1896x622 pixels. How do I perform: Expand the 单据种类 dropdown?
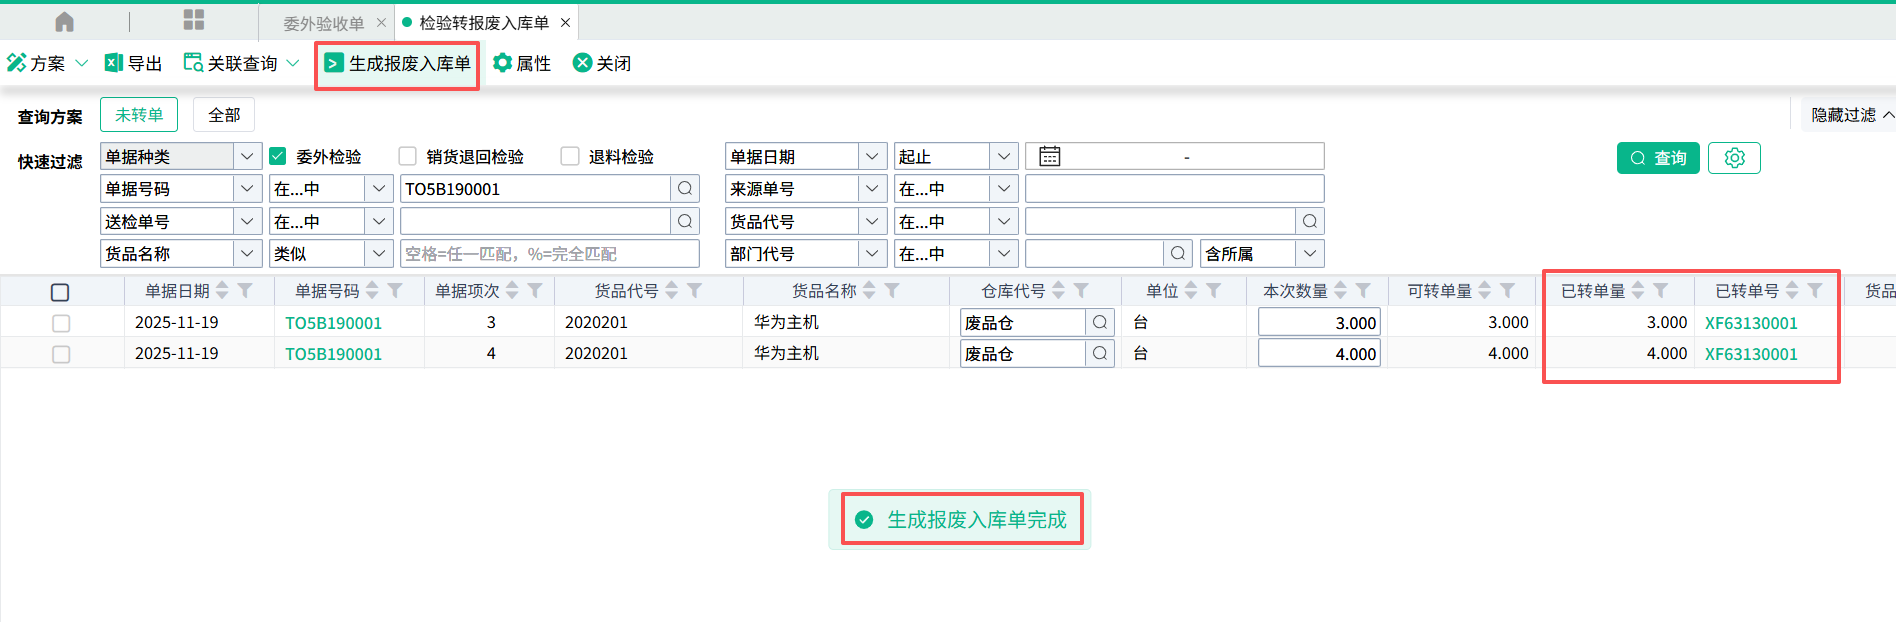pyautogui.click(x=247, y=157)
